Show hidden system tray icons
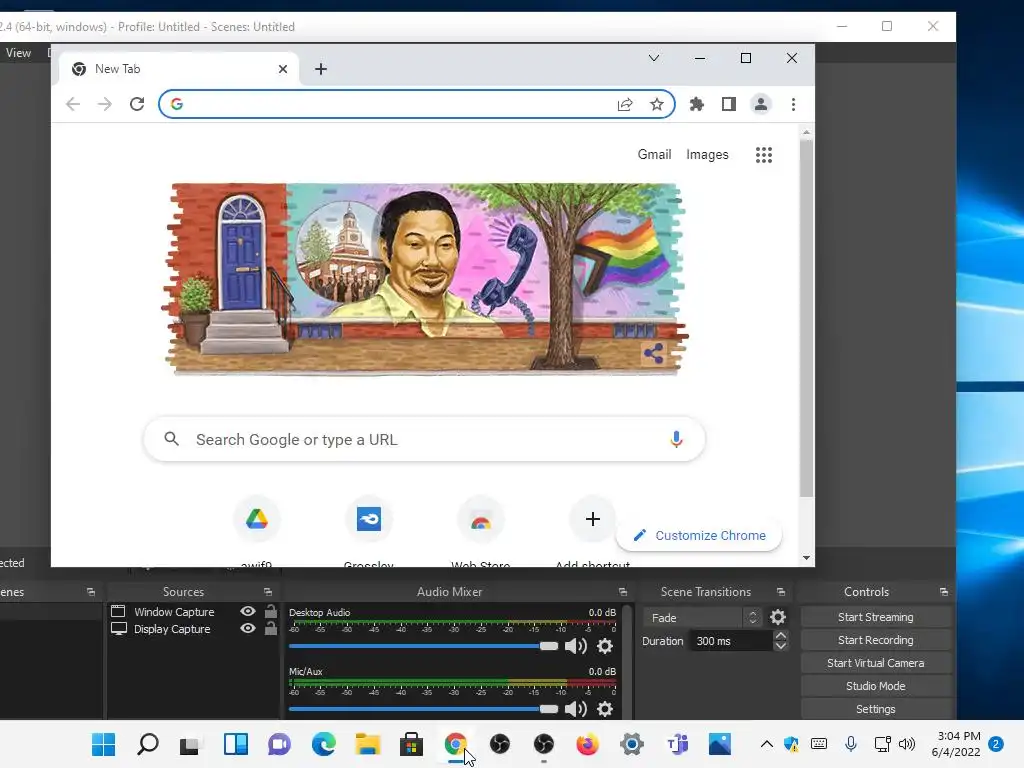This screenshot has height=768, width=1024. [767, 744]
